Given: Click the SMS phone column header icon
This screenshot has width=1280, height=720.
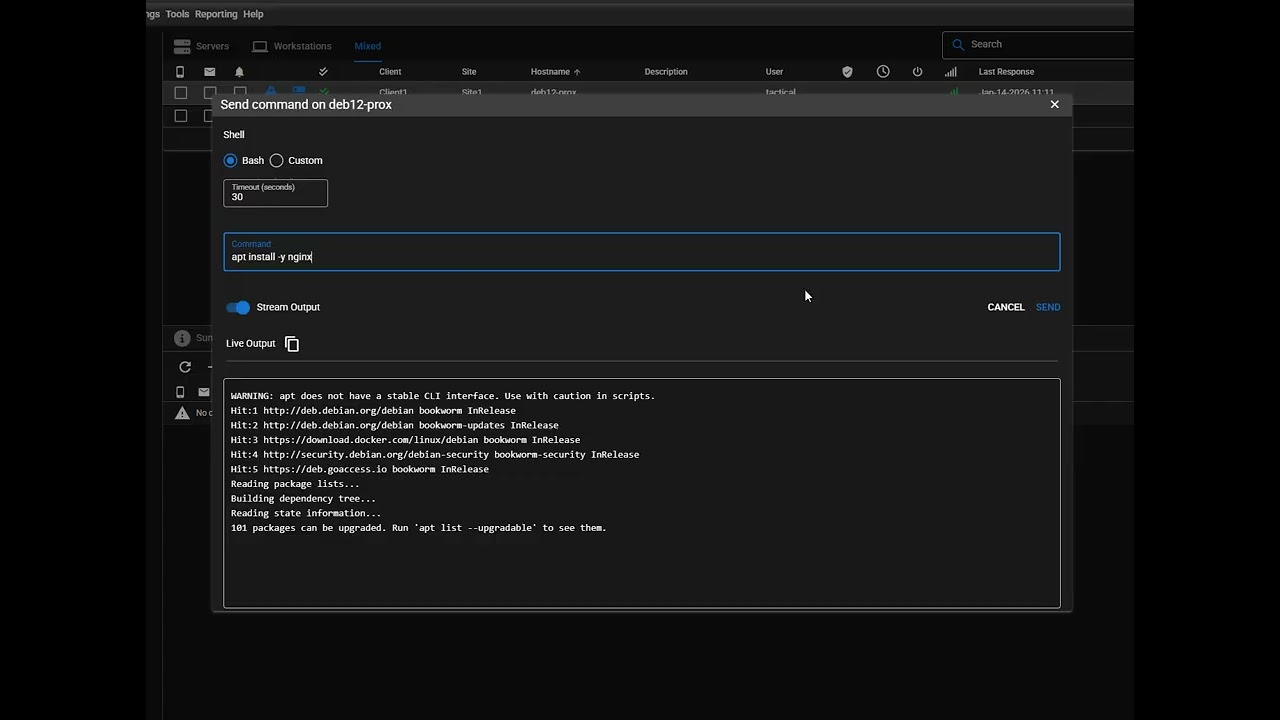Looking at the screenshot, I should click(180, 72).
